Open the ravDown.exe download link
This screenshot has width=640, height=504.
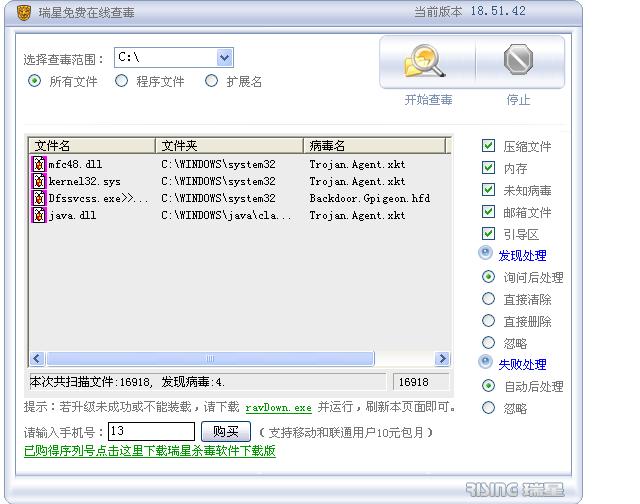[278, 408]
